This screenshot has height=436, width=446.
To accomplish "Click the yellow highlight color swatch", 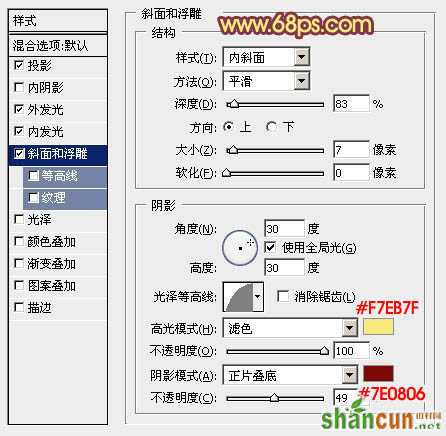I will point(378,327).
